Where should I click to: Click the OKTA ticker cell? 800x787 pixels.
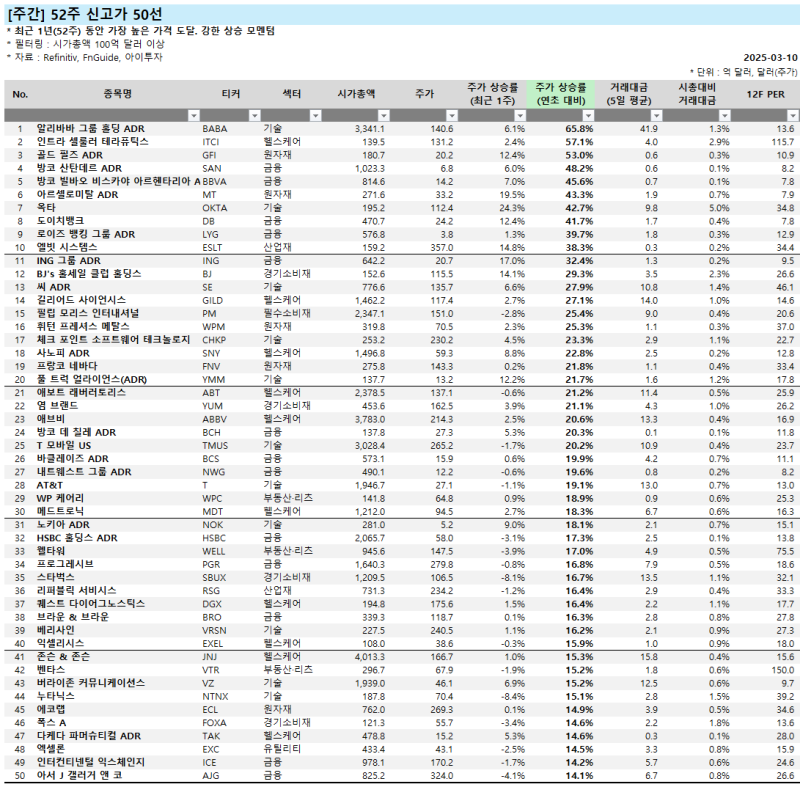[x=215, y=208]
